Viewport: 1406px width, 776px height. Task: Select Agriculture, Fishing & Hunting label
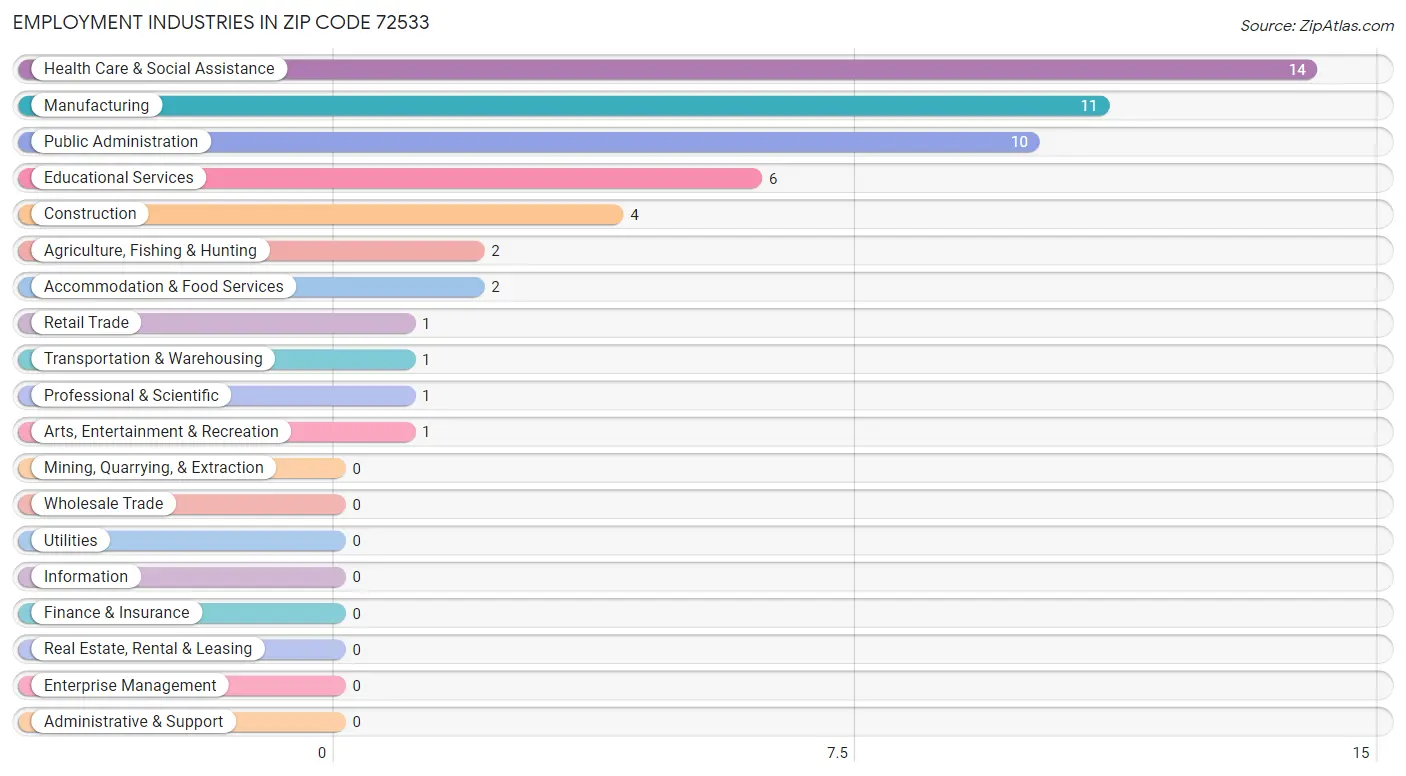point(150,251)
